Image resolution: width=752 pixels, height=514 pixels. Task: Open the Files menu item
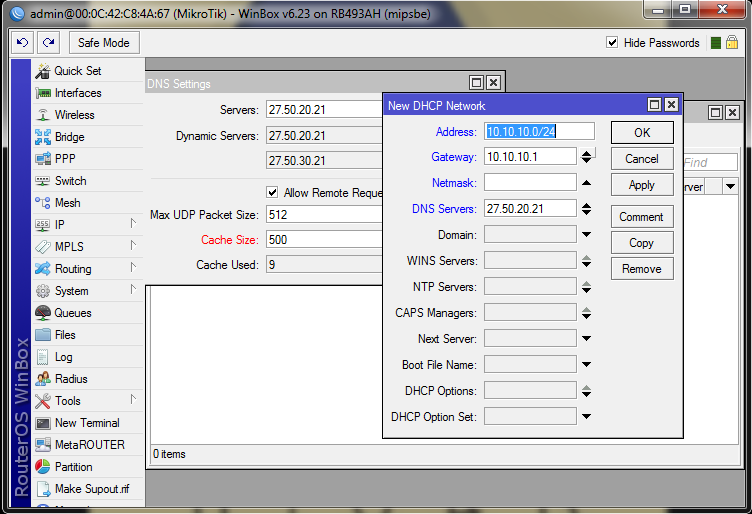pyautogui.click(x=88, y=335)
